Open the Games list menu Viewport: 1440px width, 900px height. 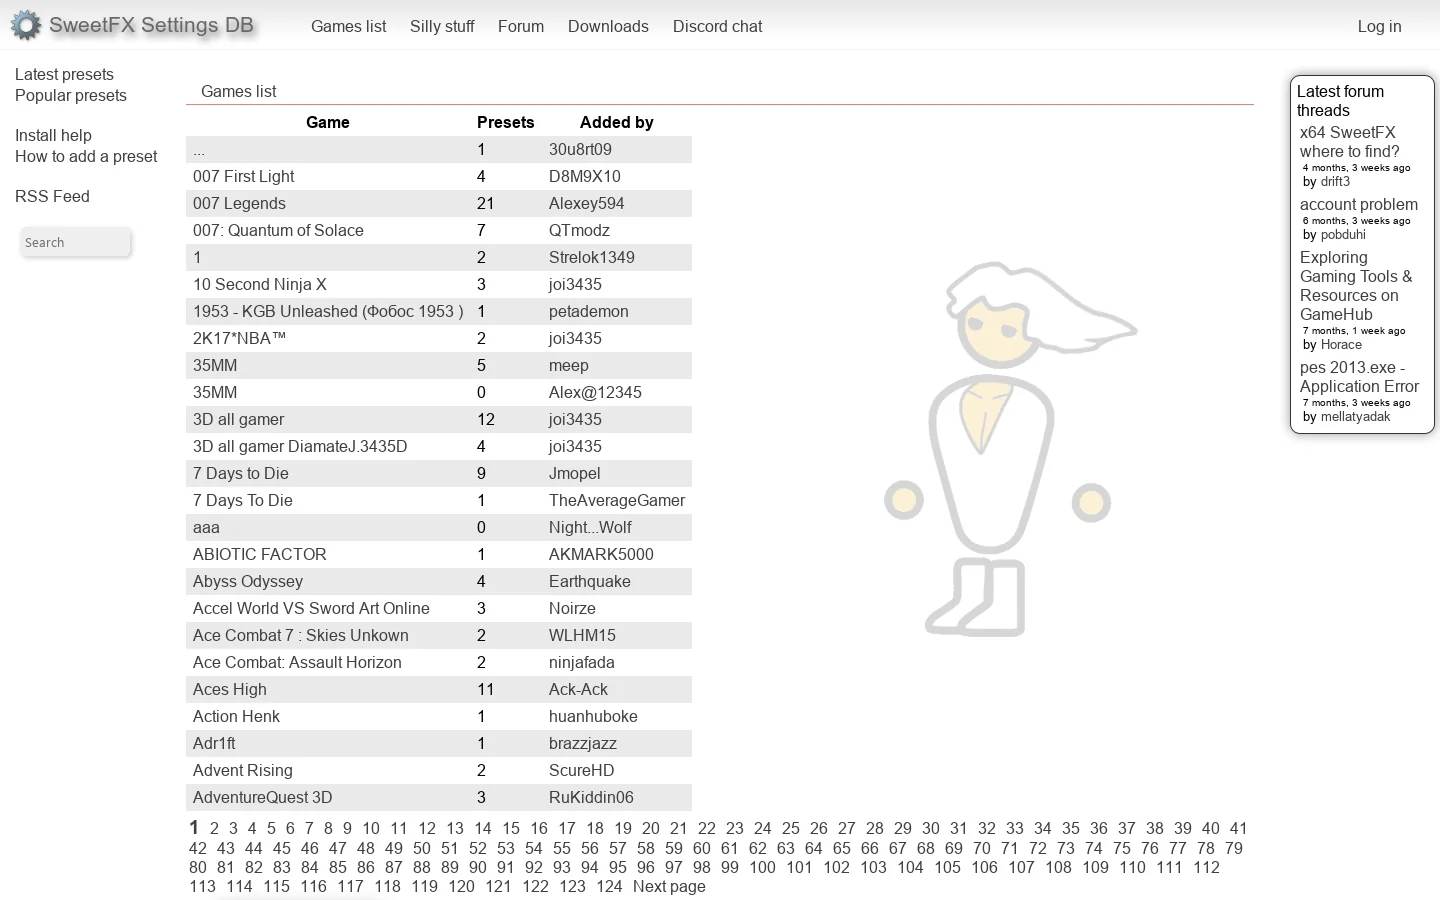[348, 26]
